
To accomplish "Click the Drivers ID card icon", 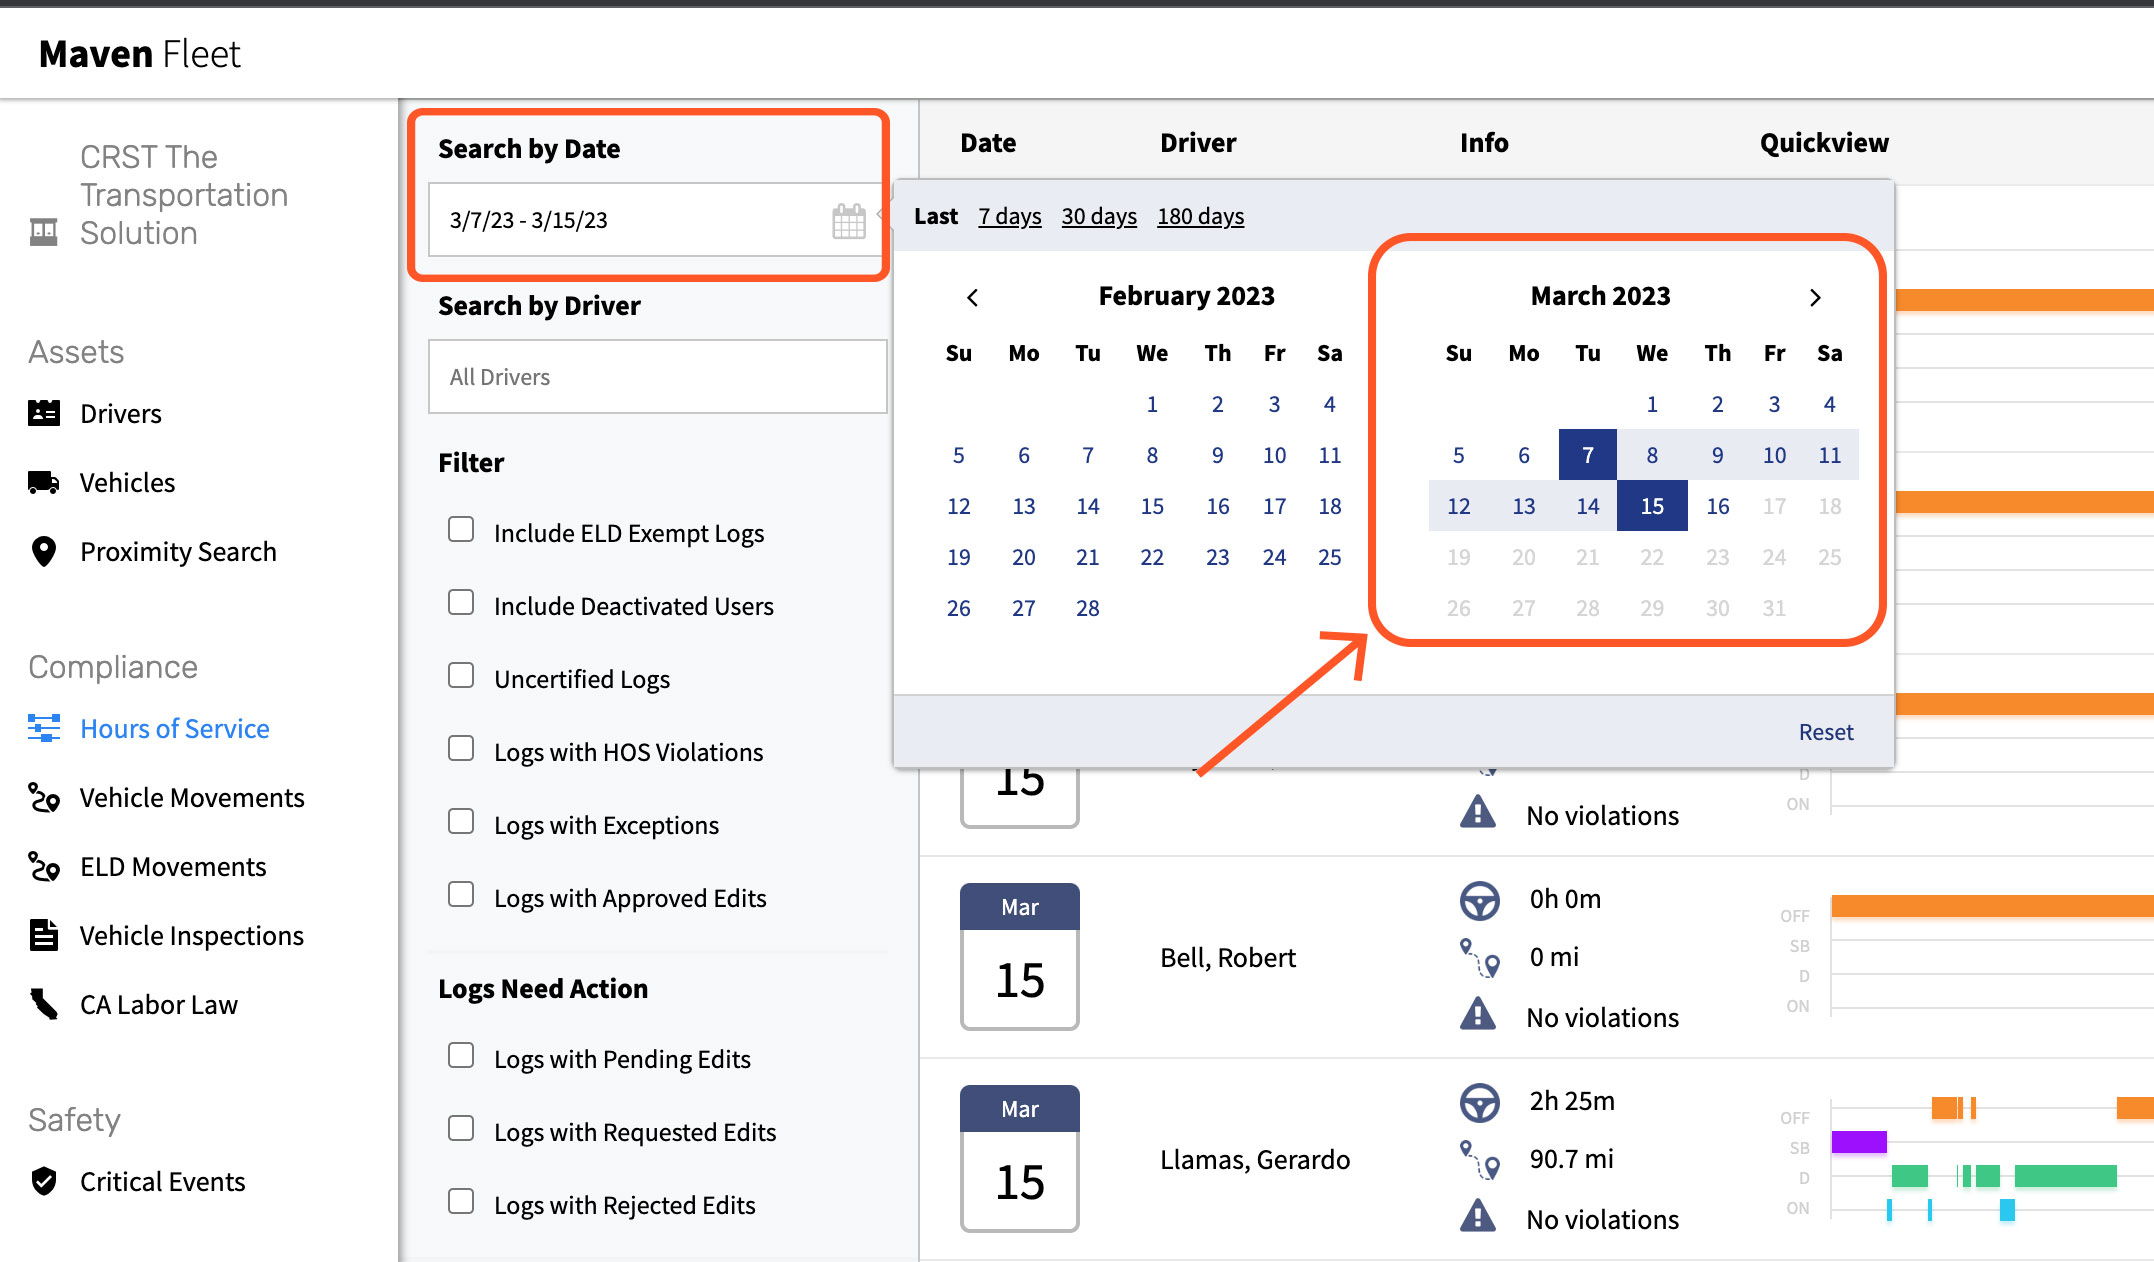I will click(x=44, y=413).
